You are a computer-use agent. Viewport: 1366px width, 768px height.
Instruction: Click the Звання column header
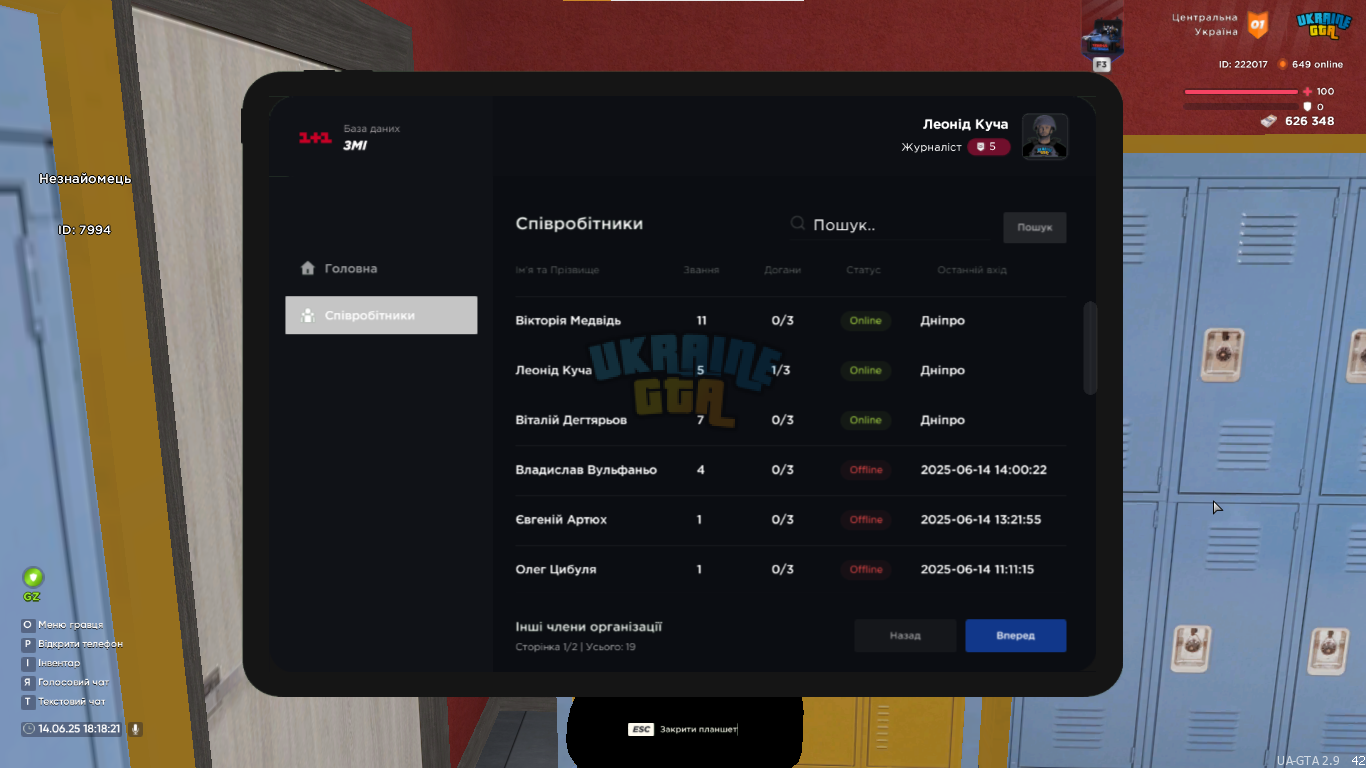point(701,270)
